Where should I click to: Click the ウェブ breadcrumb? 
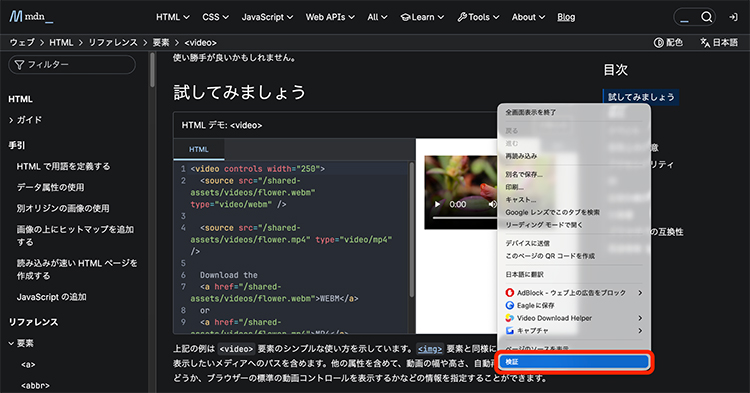pos(22,43)
